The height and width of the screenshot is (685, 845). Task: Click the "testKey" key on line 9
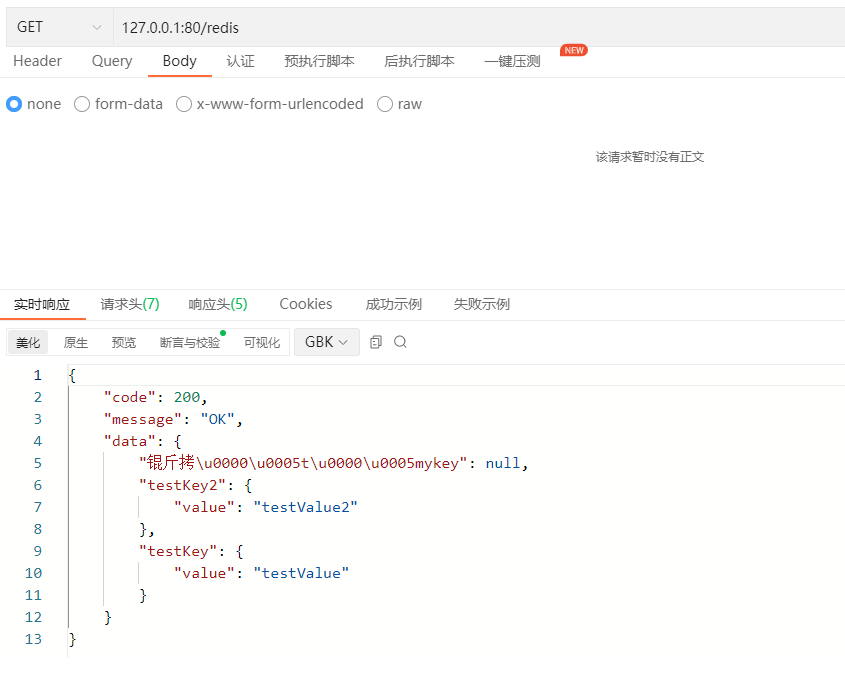[x=178, y=551]
